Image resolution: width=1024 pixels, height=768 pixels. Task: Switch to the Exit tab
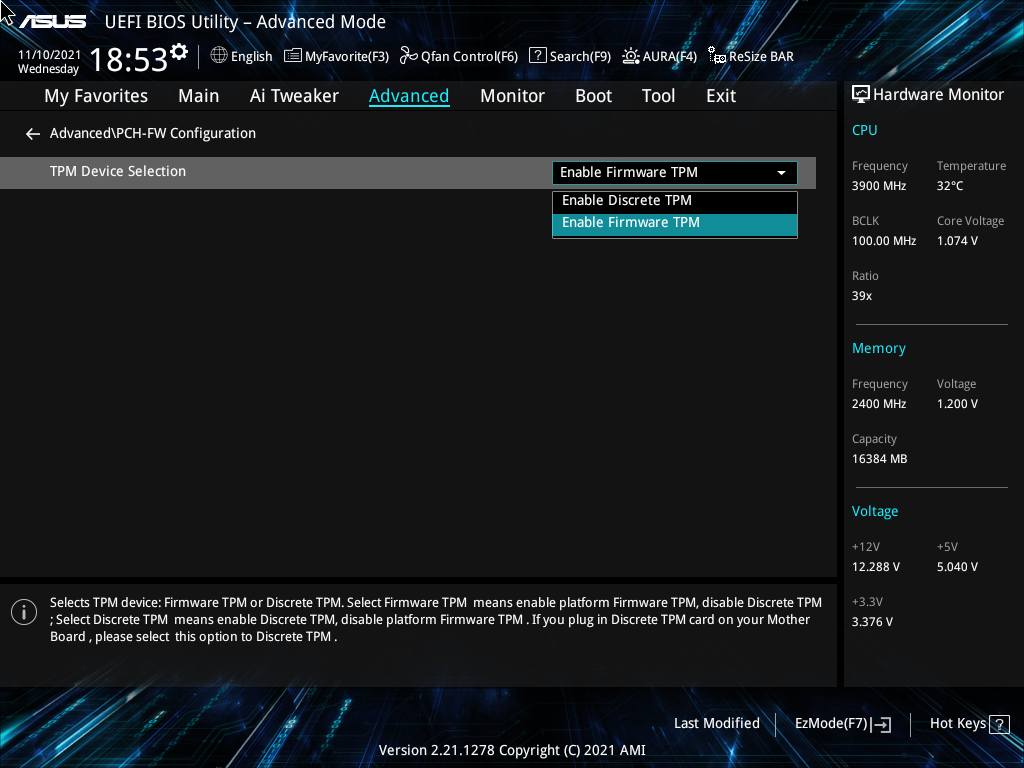pyautogui.click(x=721, y=96)
